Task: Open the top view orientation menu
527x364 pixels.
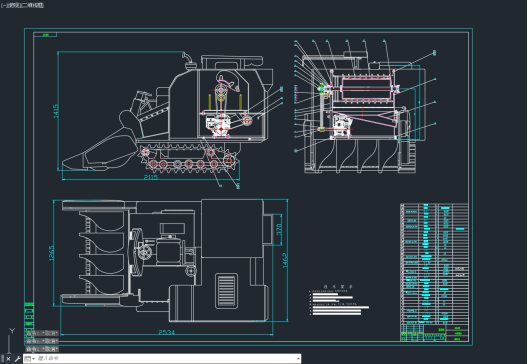Action: pyautogui.click(x=13, y=5)
